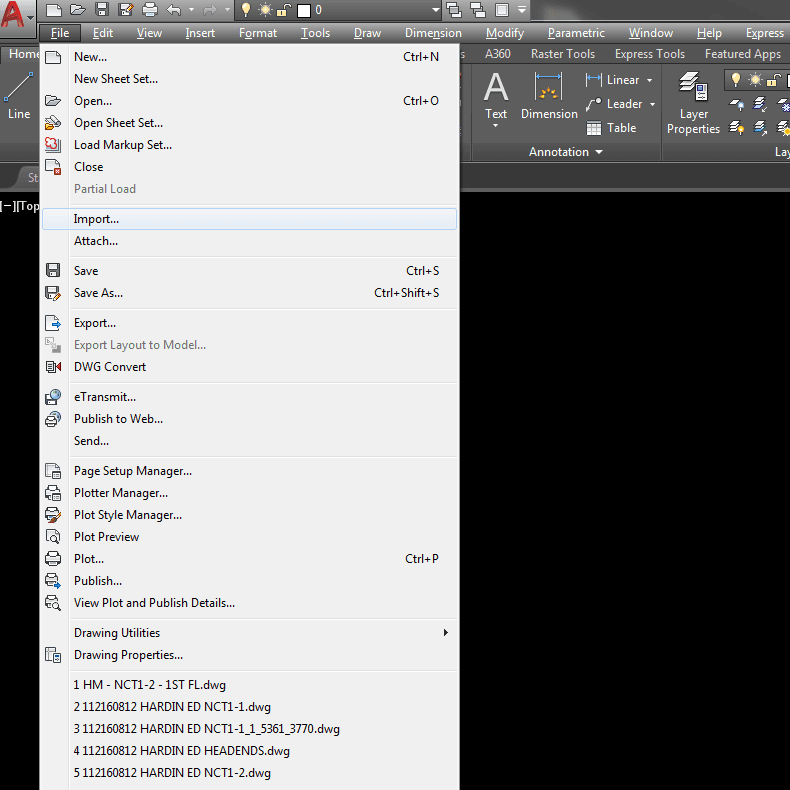Expand the Undo history dropdown arrow

191,10
